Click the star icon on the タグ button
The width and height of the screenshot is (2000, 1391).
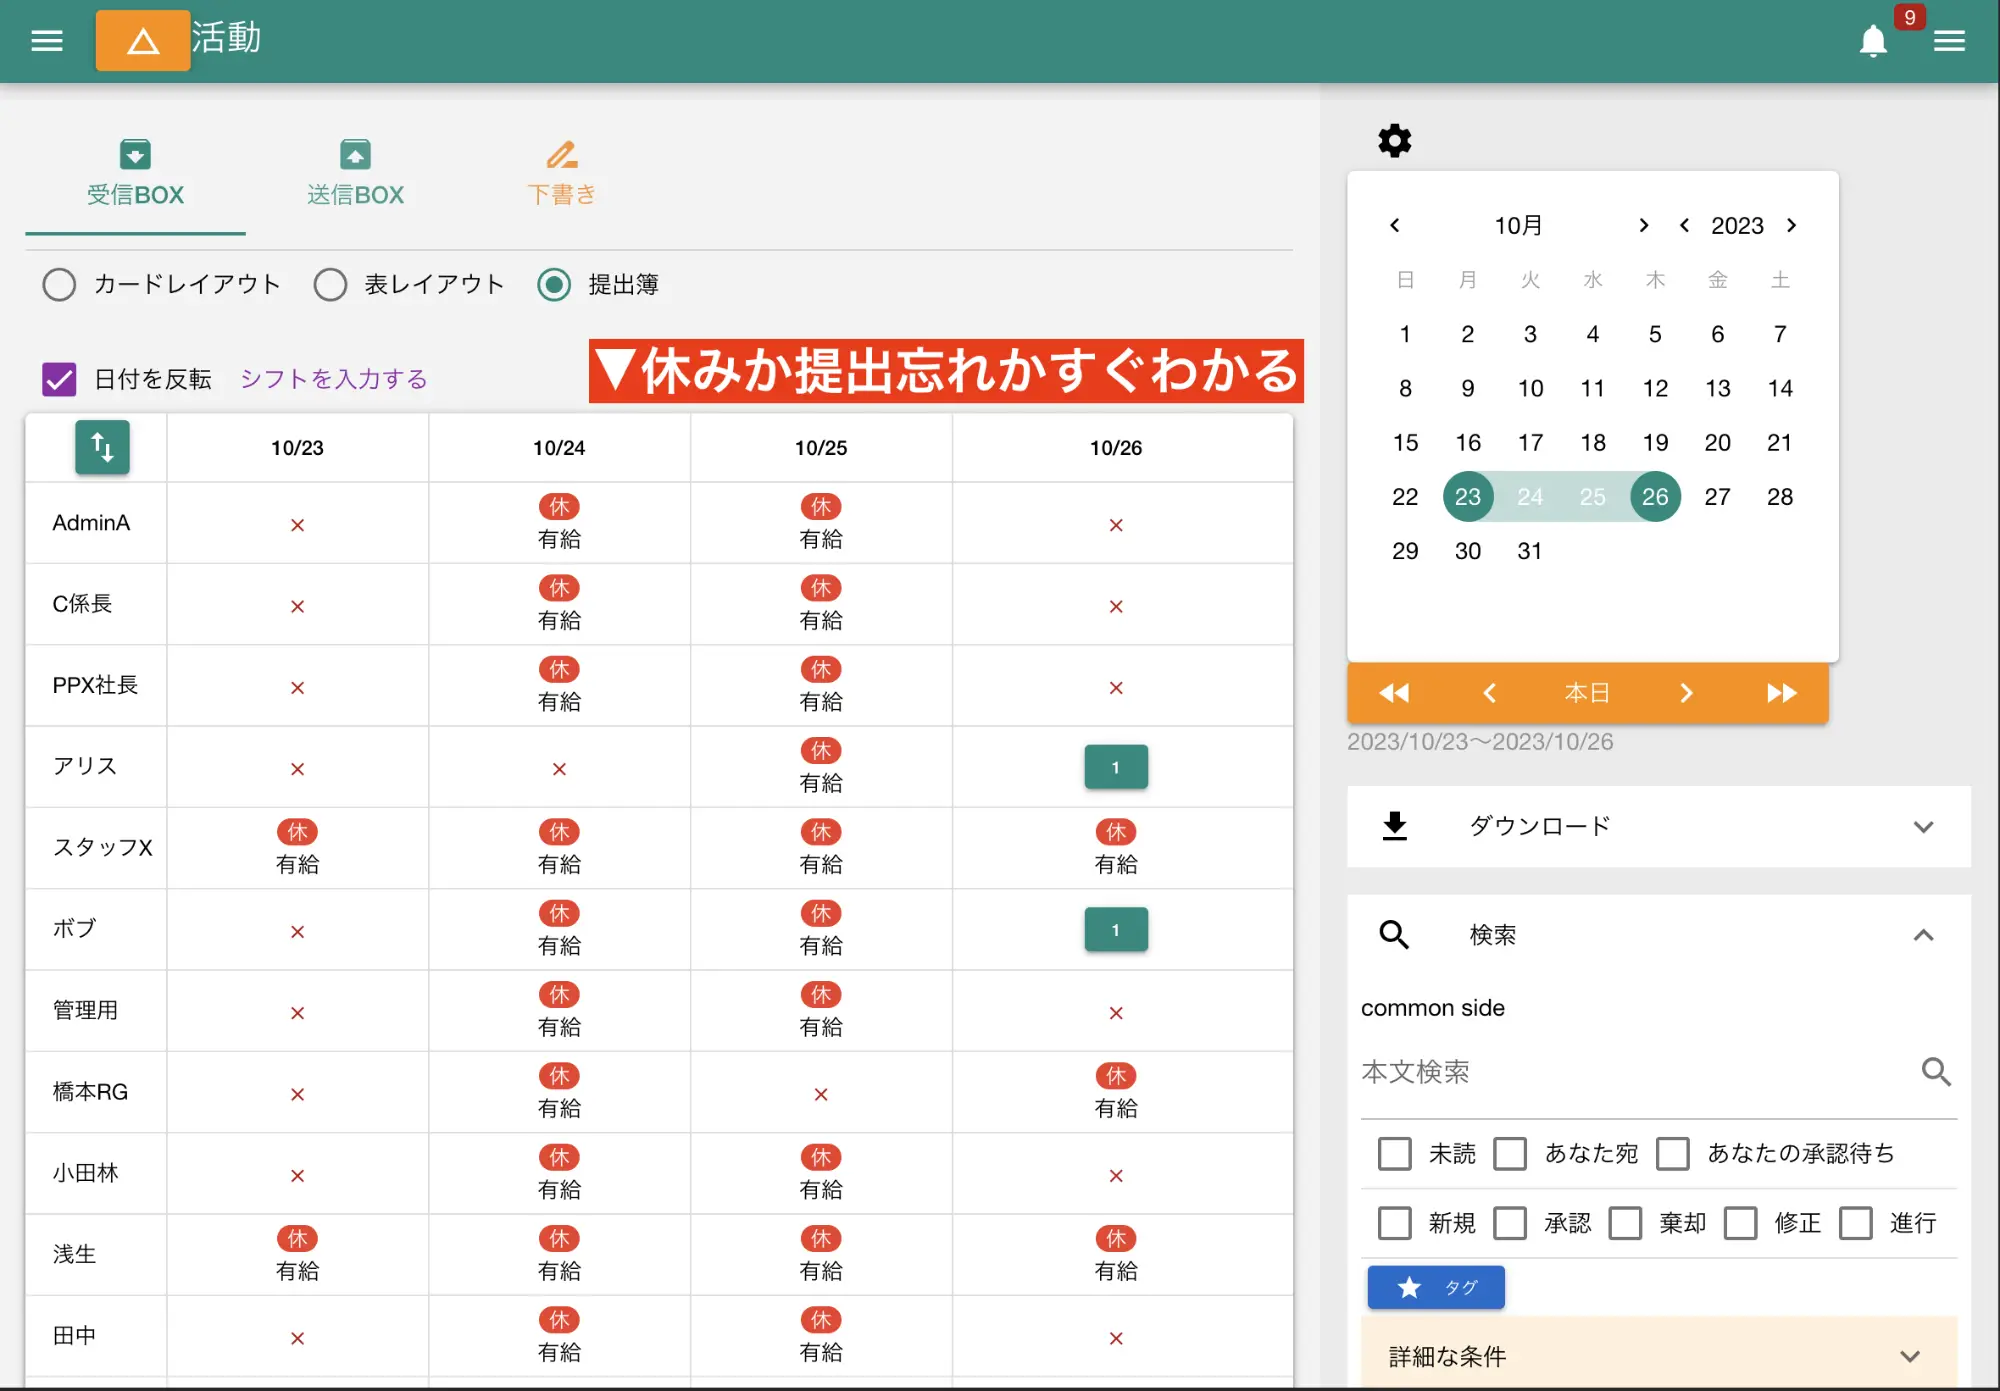[1407, 1287]
